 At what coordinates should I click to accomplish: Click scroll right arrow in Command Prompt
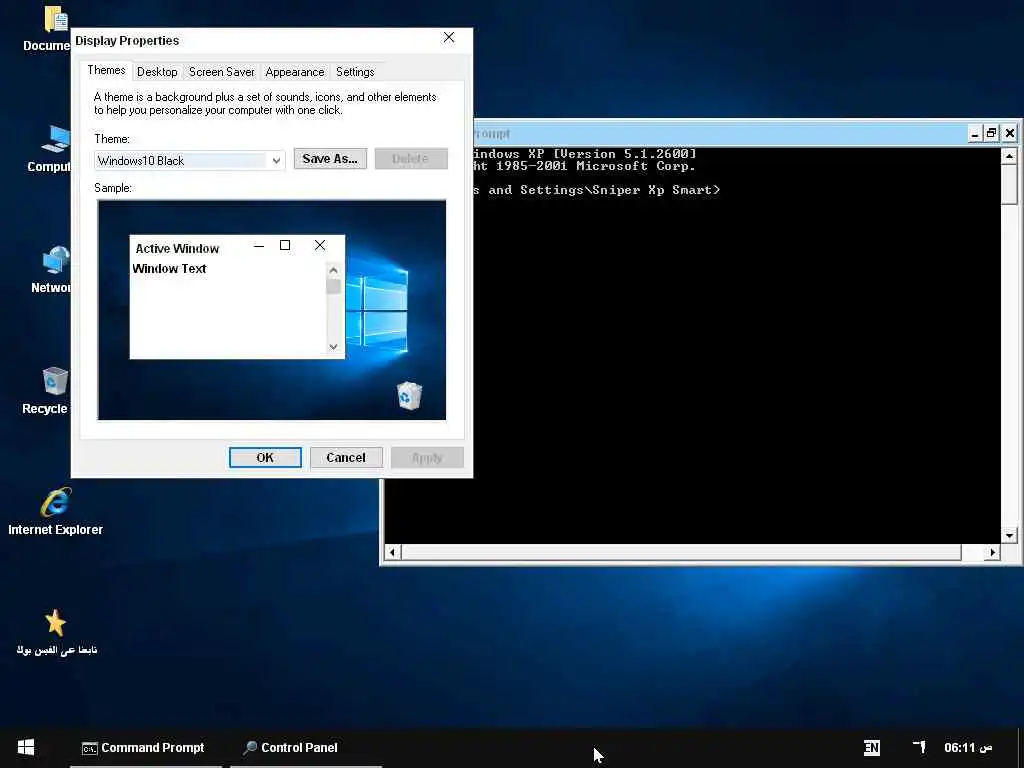point(992,552)
